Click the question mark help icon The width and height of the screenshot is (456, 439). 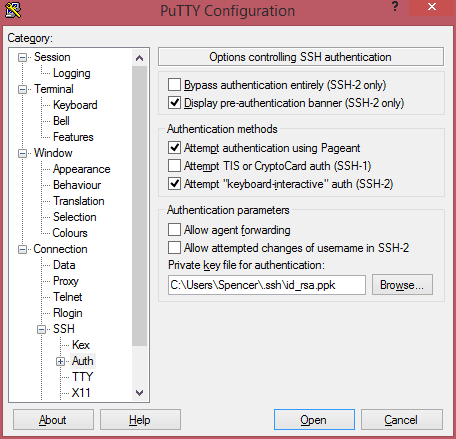395,6
